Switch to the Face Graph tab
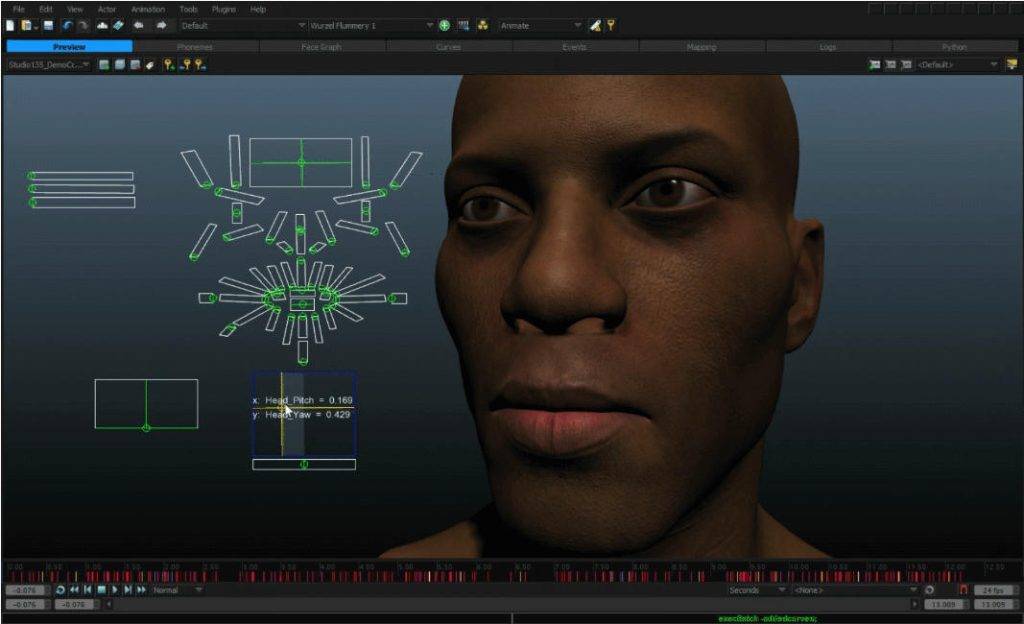Image resolution: width=1024 pixels, height=624 pixels. click(321, 46)
